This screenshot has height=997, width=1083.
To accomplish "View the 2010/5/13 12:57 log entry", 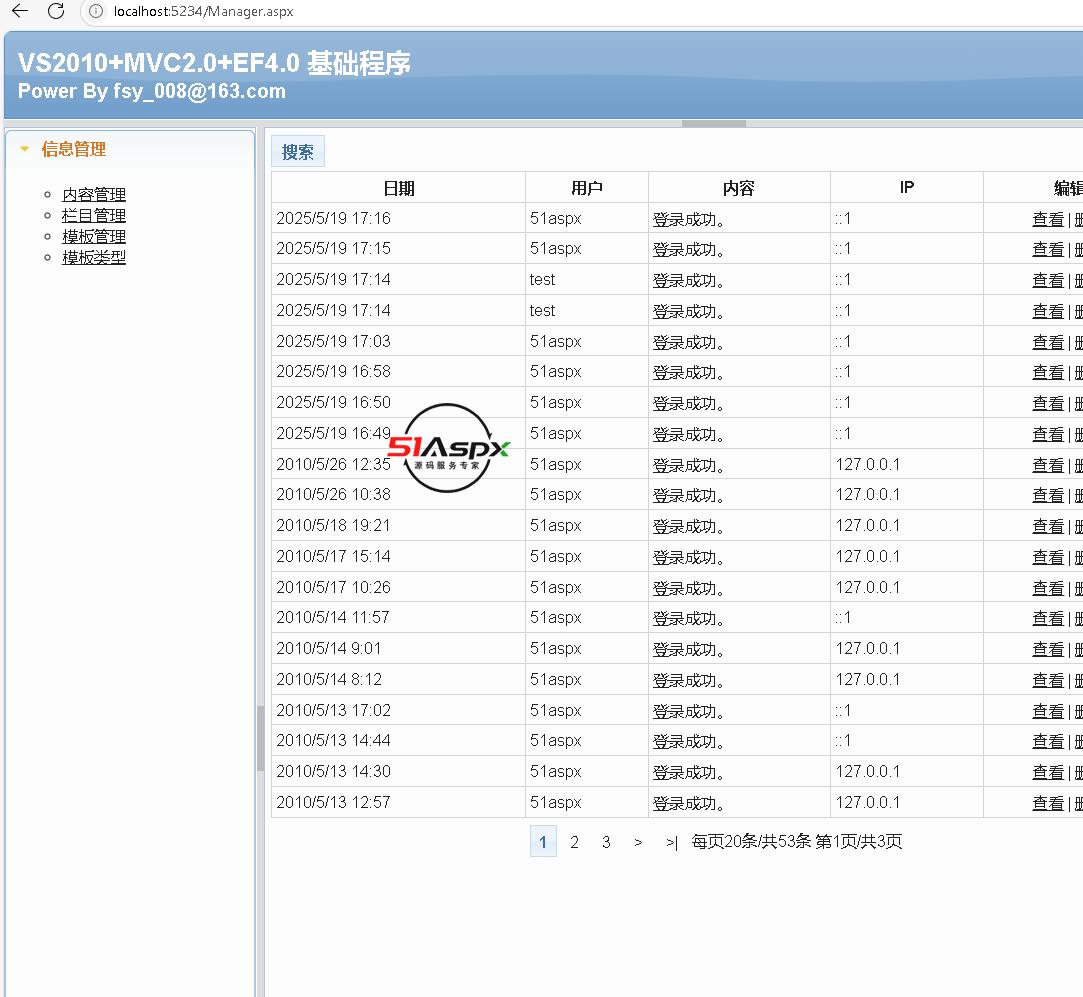I will click(1047, 803).
